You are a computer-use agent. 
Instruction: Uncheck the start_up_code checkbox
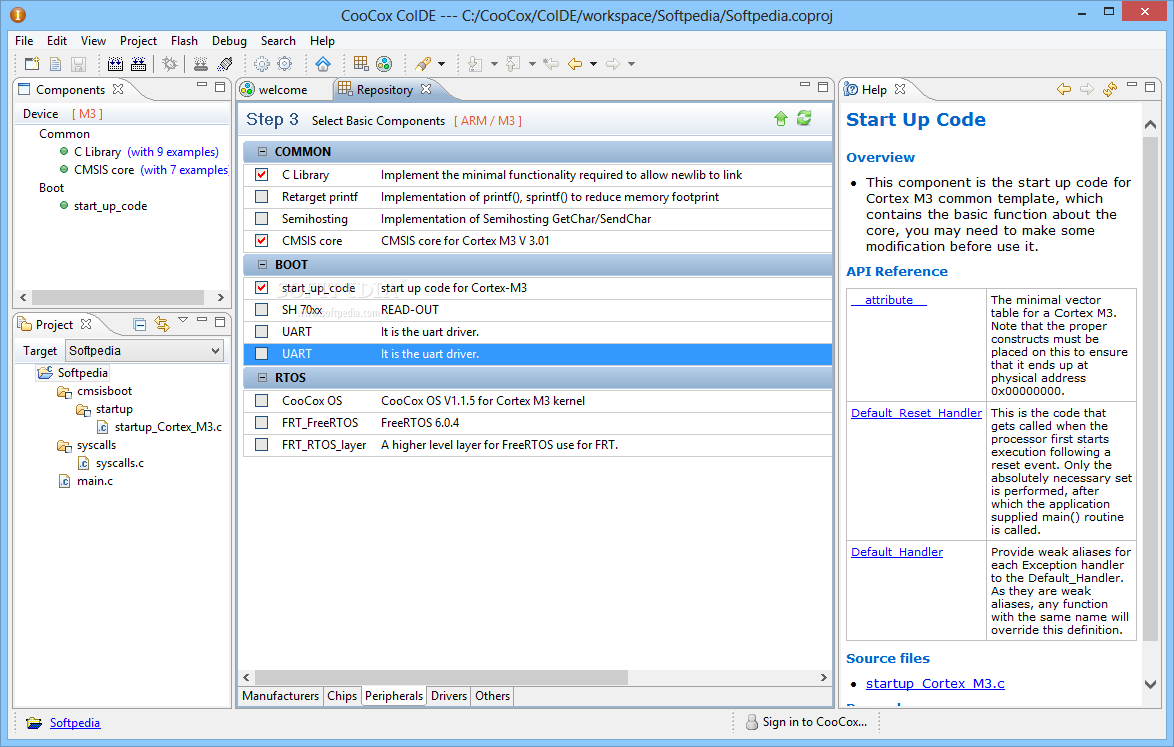click(x=261, y=287)
